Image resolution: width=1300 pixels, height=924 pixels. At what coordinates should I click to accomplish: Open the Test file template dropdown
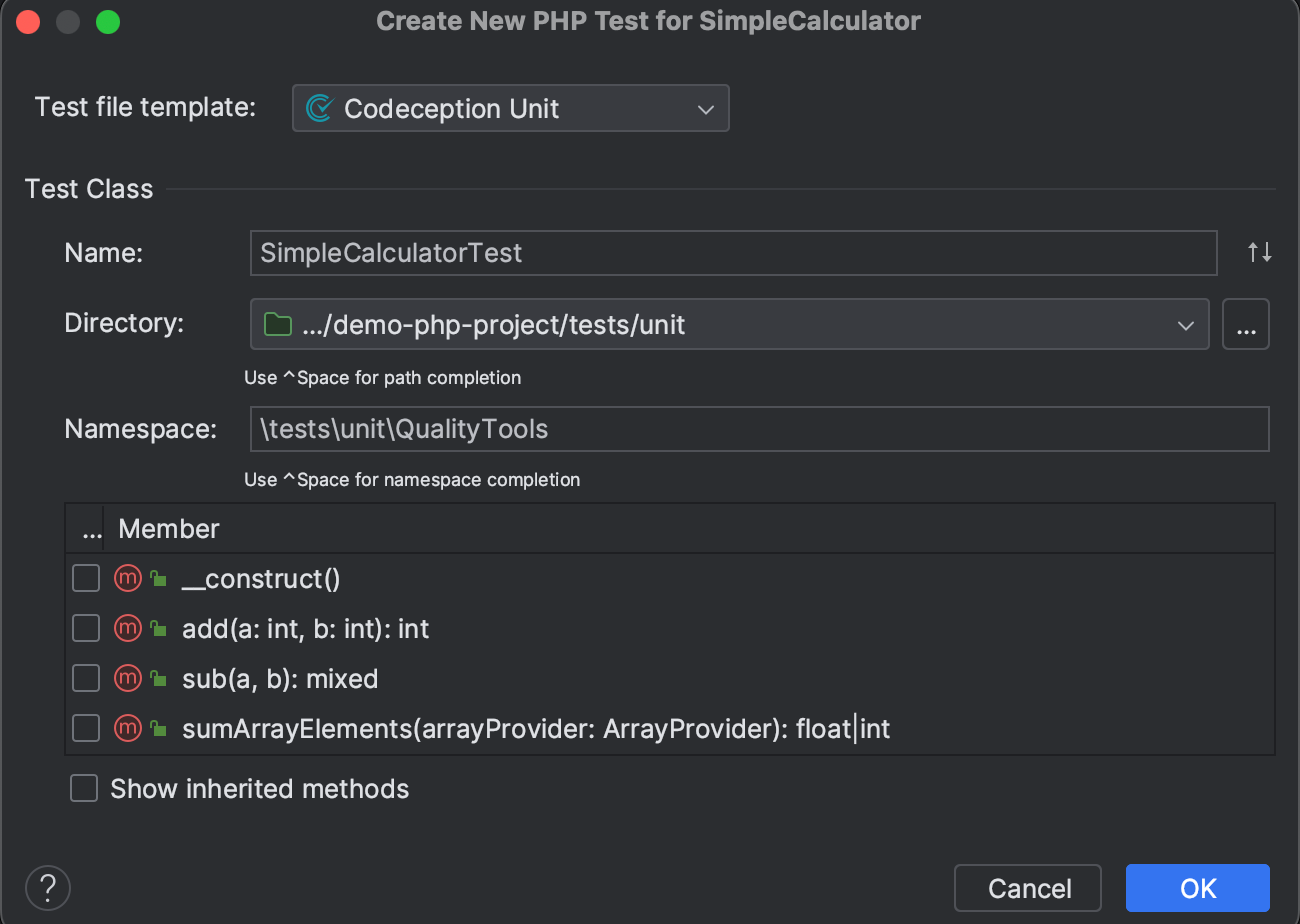pyautogui.click(x=706, y=107)
